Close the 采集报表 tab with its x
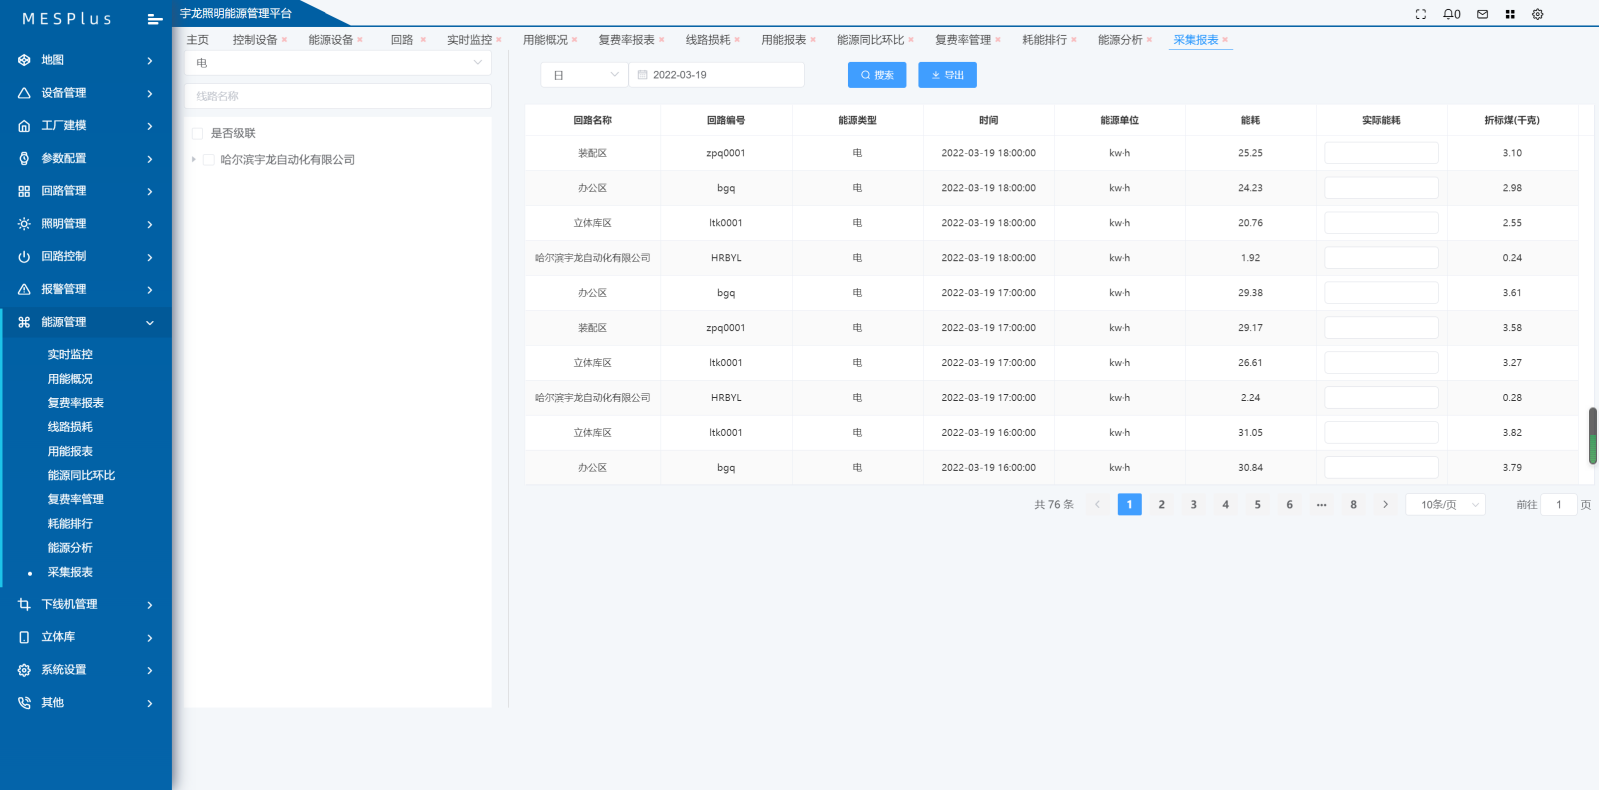 pos(1225,40)
